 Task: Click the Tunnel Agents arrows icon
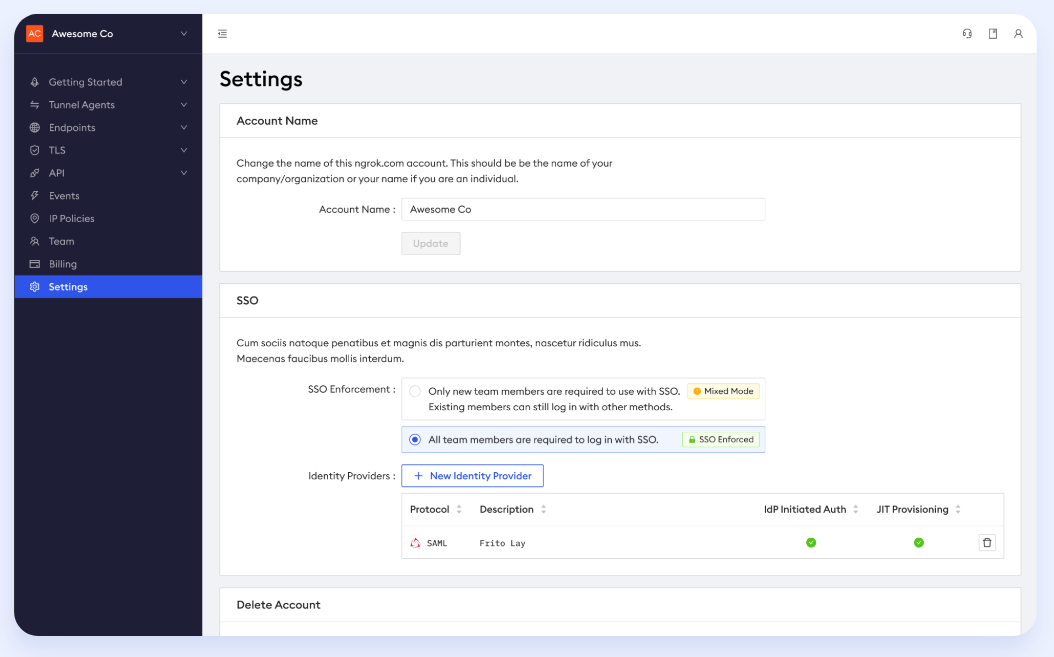click(35, 105)
